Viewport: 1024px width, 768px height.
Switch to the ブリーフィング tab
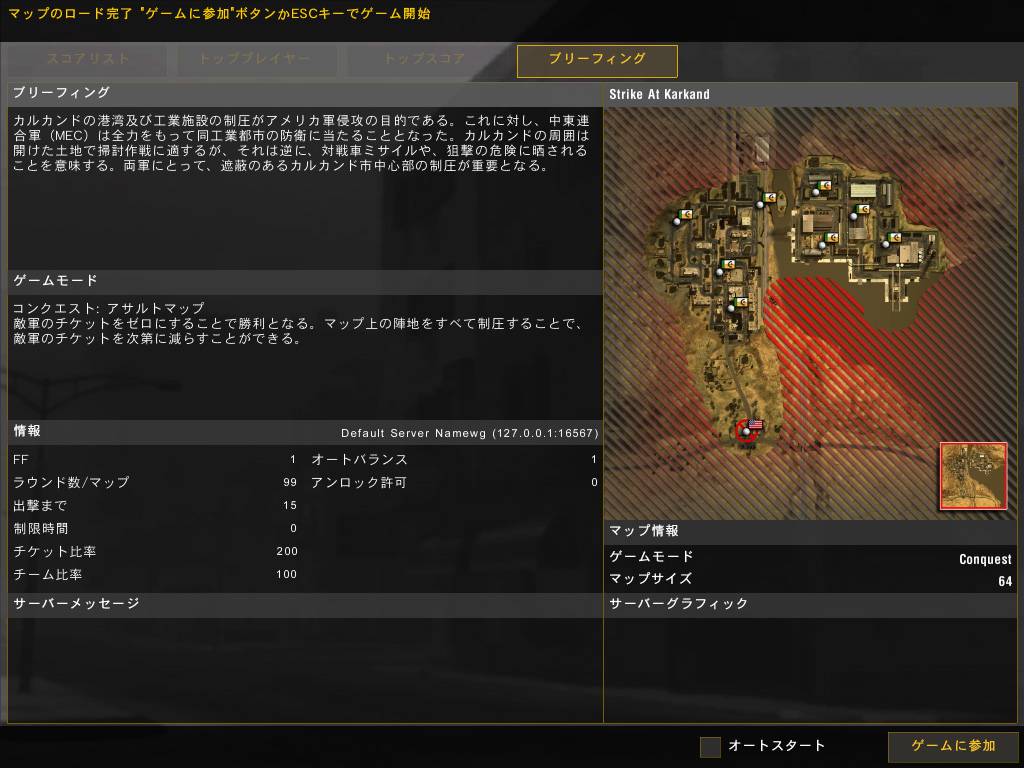click(597, 61)
